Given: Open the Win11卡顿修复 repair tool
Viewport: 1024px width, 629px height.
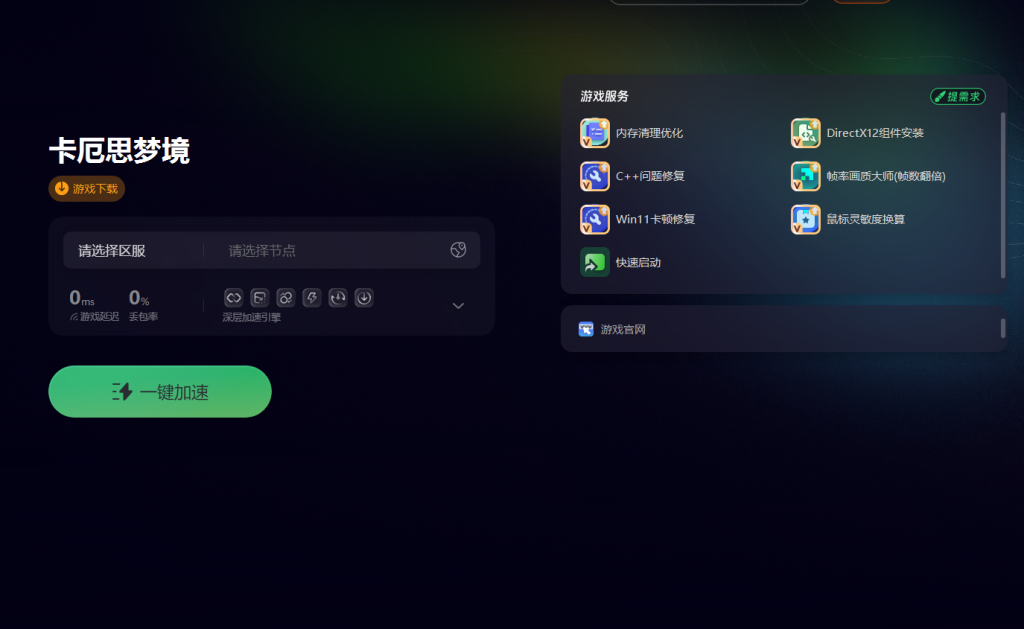Looking at the screenshot, I should pos(595,219).
